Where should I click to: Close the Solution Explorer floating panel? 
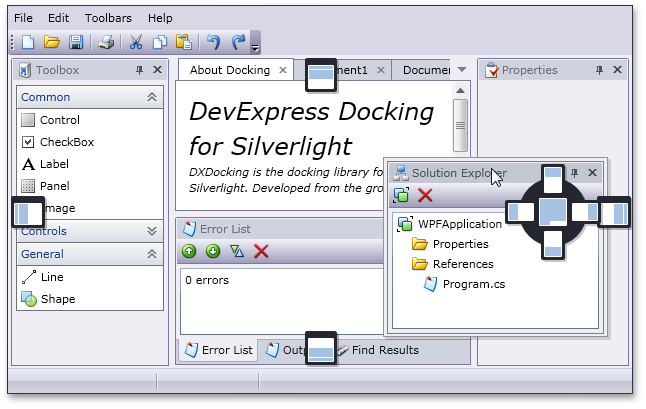[x=592, y=173]
